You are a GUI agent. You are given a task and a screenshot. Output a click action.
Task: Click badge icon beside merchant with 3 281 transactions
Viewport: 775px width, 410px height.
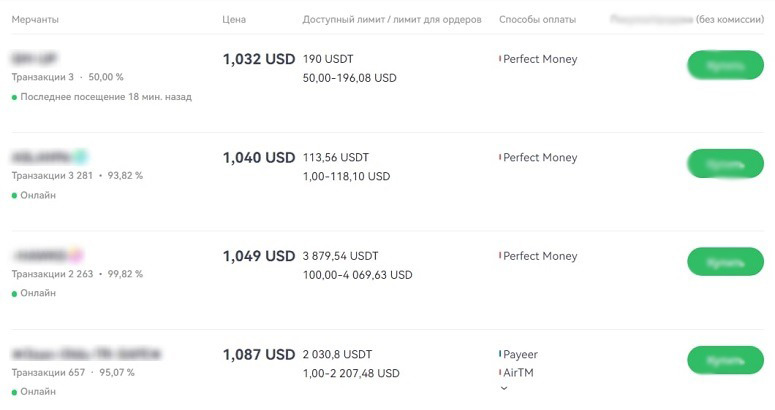coord(80,157)
